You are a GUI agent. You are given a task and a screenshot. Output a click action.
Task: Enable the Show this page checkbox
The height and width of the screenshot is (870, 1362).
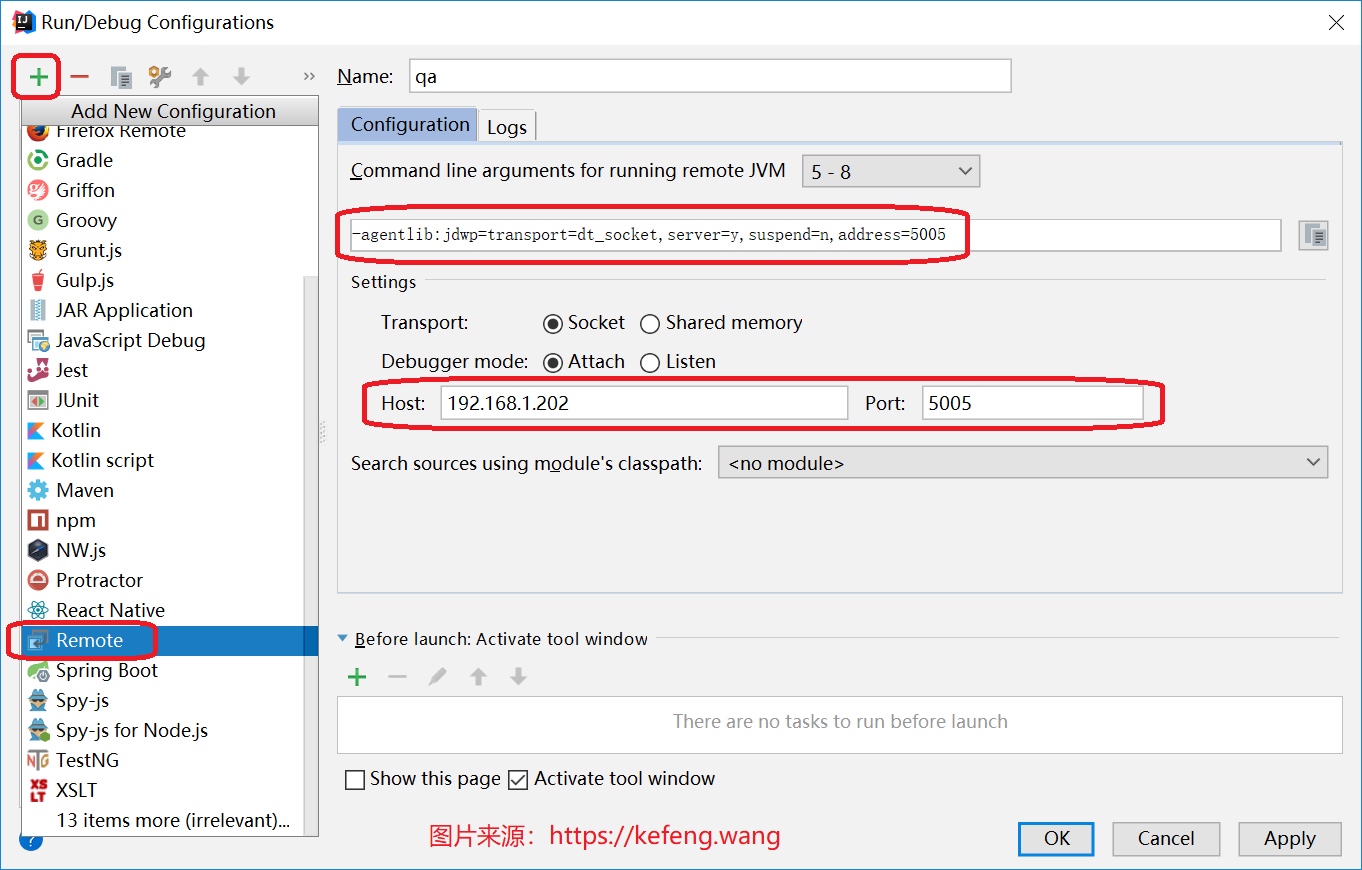tap(355, 780)
